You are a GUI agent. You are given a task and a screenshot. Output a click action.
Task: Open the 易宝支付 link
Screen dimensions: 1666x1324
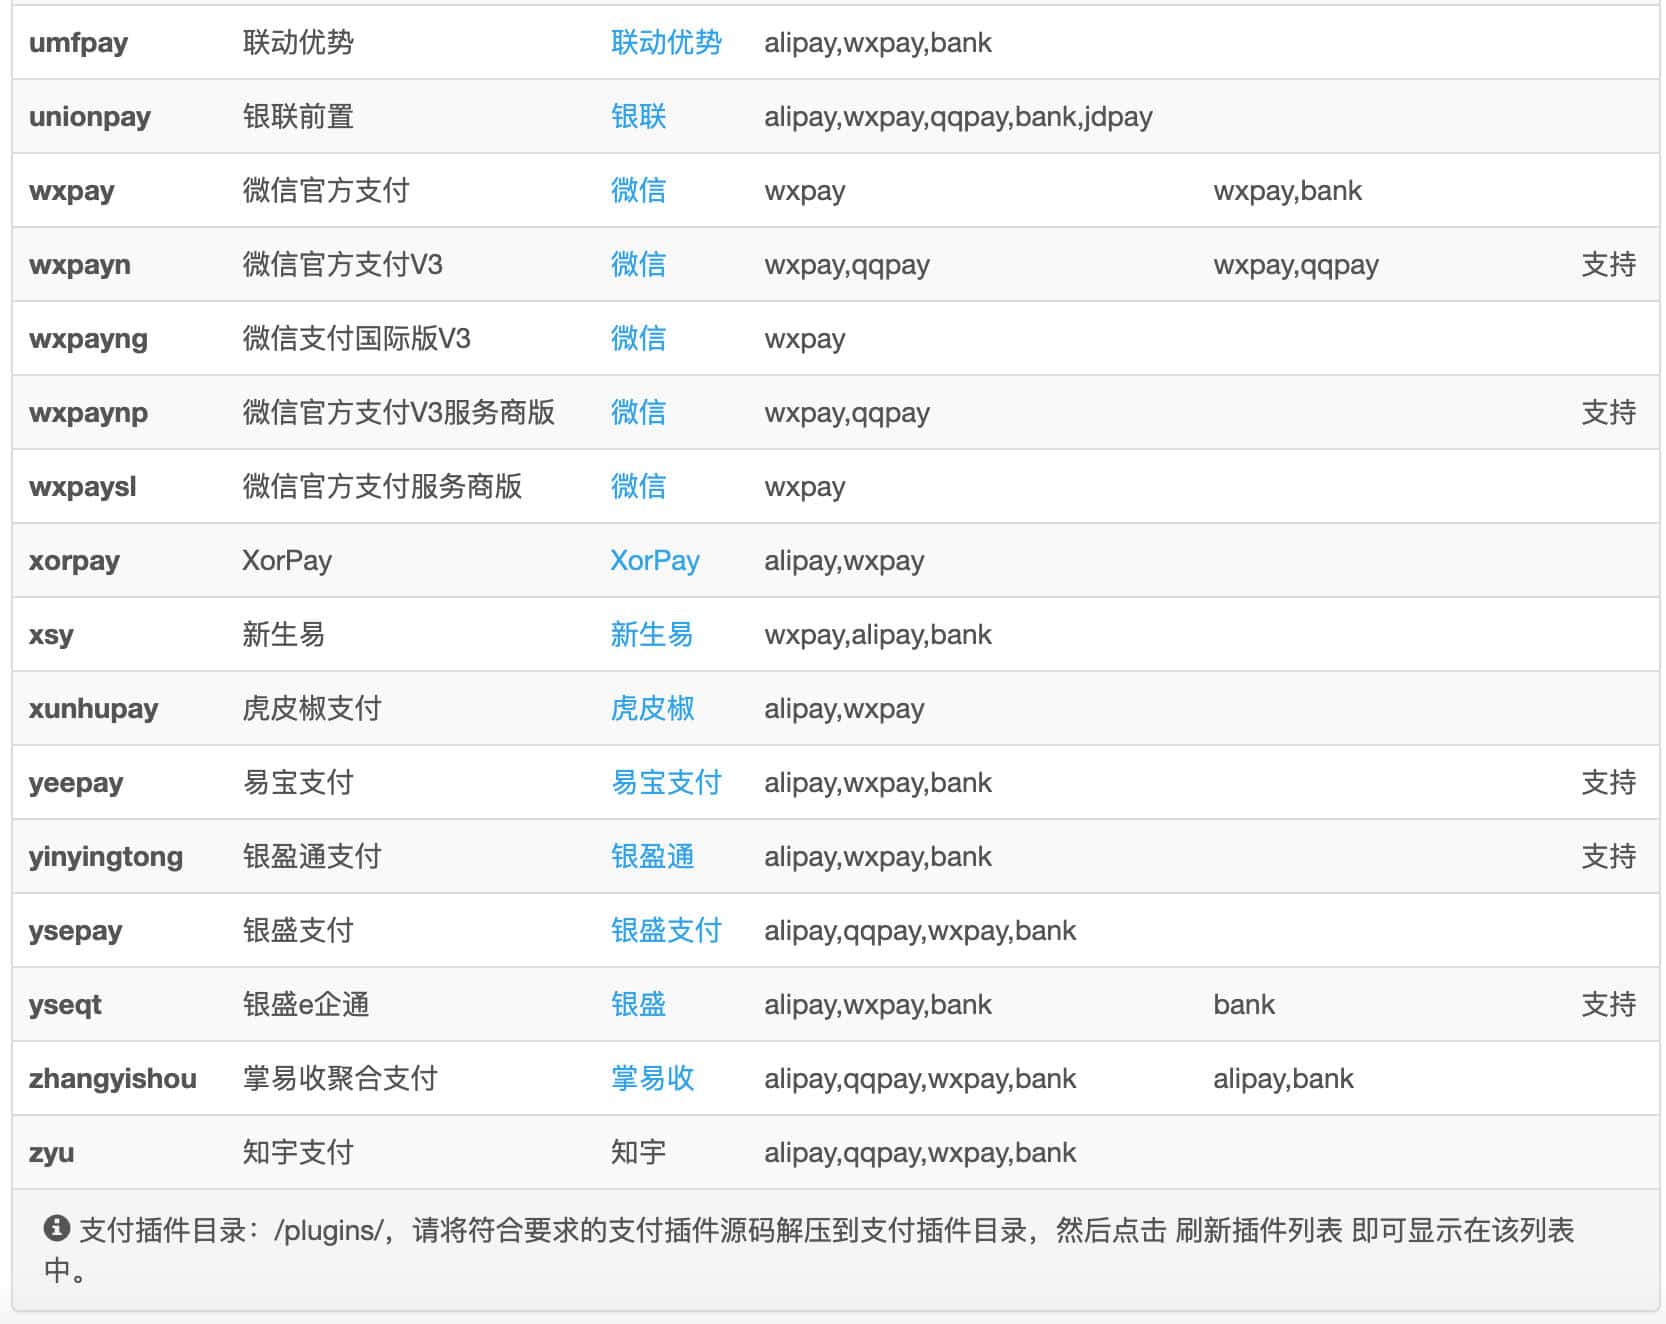coord(666,782)
